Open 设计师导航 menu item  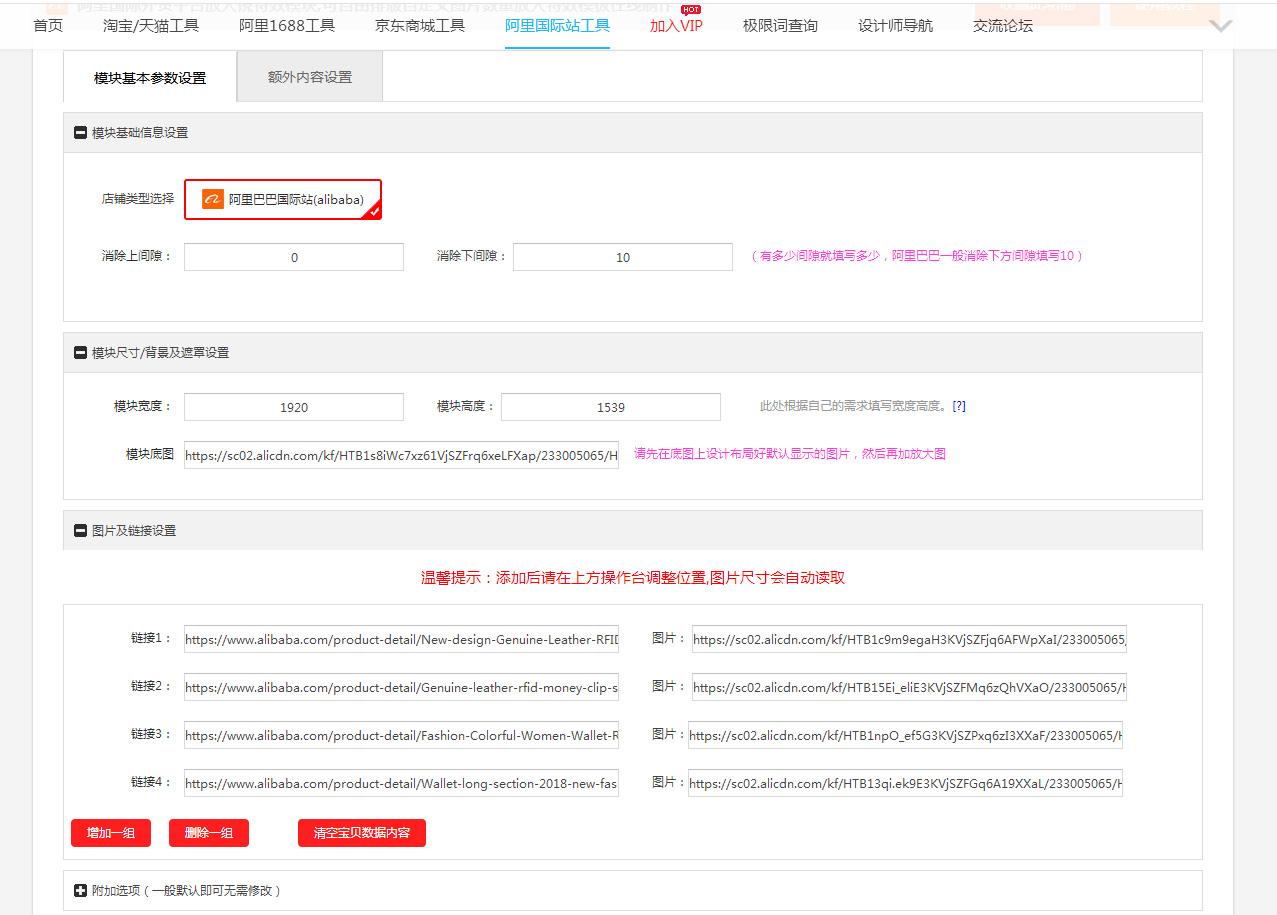coord(895,26)
